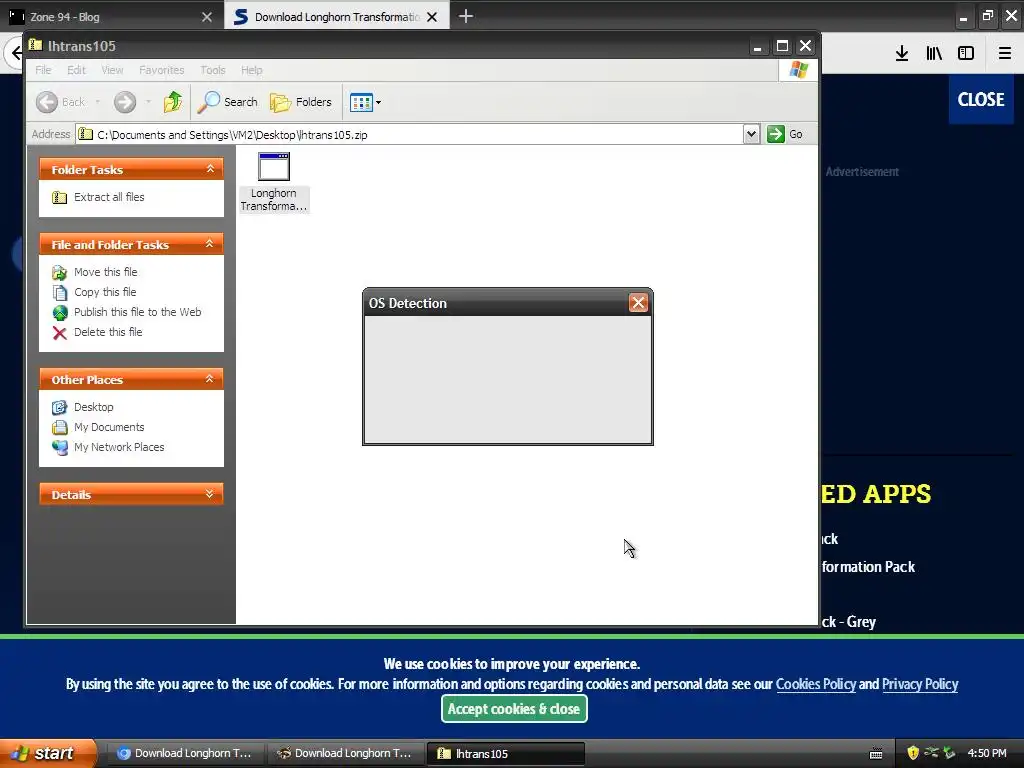Click the Start button

[48, 753]
